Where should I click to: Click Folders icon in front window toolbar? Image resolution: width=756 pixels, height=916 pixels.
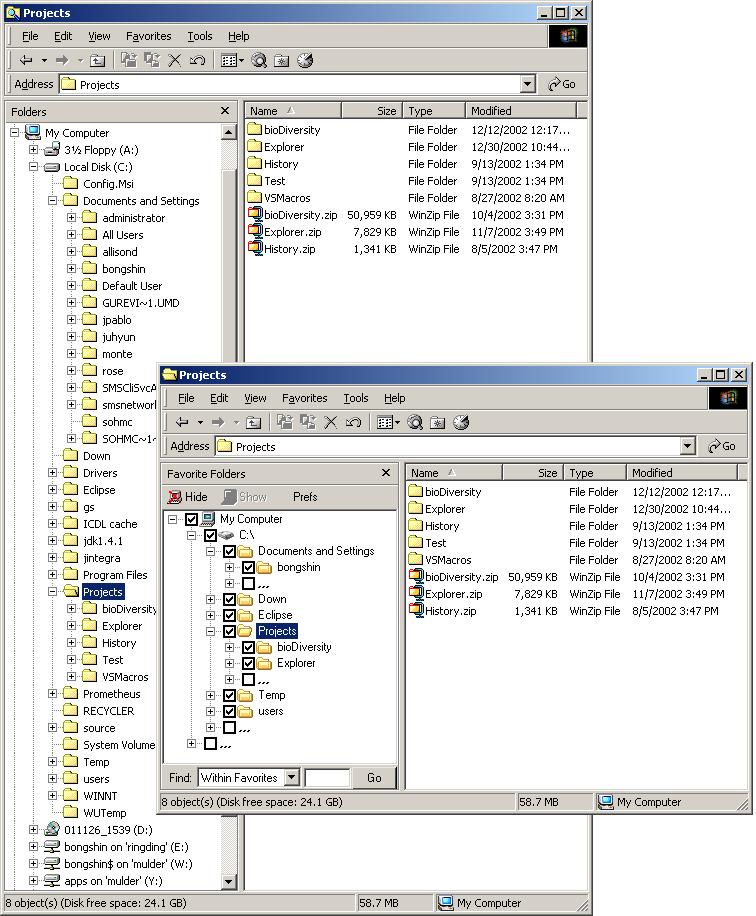point(438,422)
